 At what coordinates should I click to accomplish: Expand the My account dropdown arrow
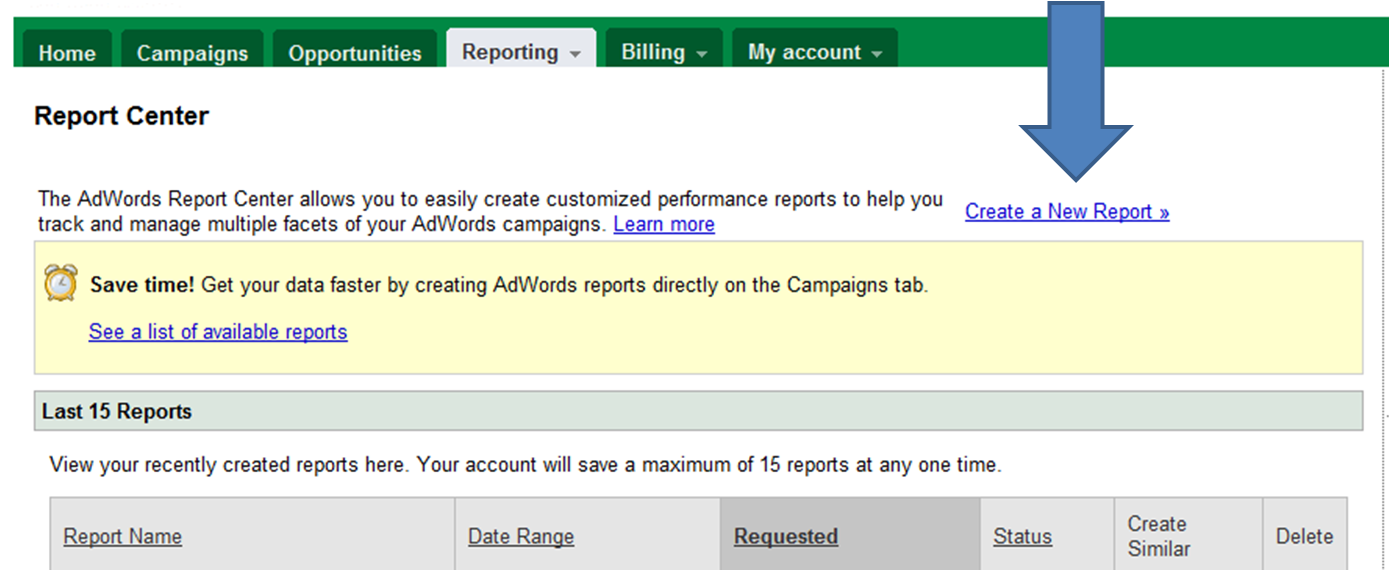[877, 54]
